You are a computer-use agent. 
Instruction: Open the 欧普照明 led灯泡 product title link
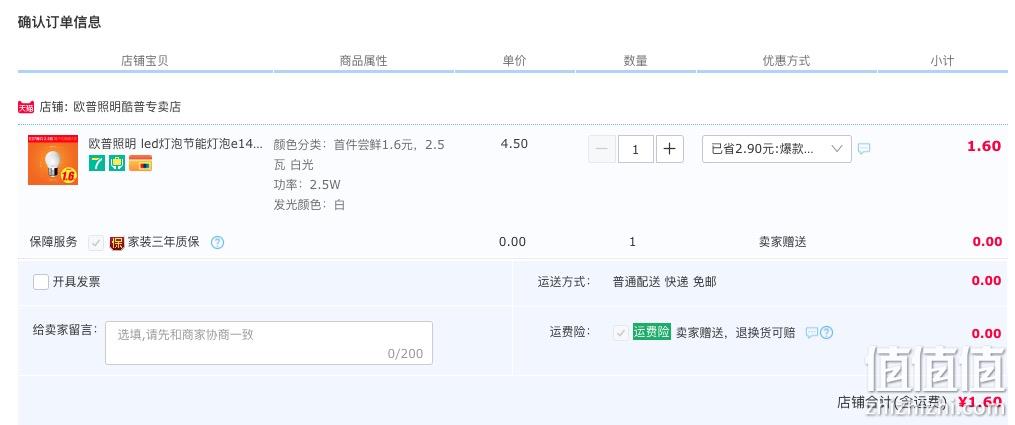pos(176,144)
